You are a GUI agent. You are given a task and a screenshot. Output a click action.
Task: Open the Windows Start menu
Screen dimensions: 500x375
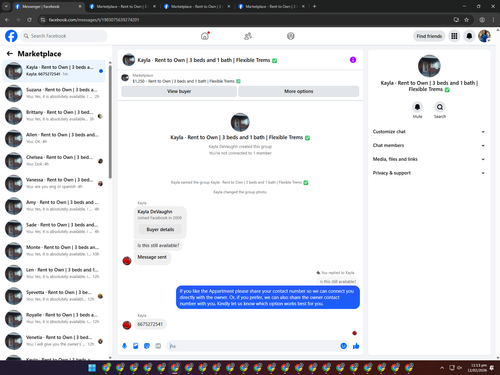tap(92, 368)
